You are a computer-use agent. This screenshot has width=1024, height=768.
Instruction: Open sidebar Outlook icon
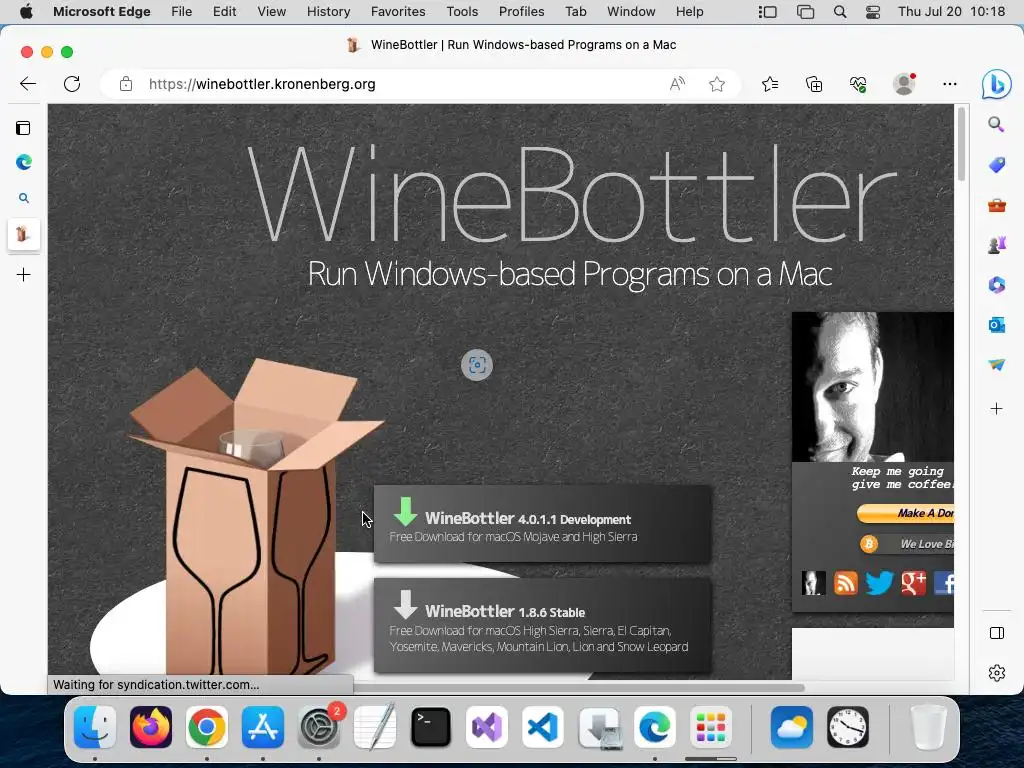pyautogui.click(x=997, y=325)
